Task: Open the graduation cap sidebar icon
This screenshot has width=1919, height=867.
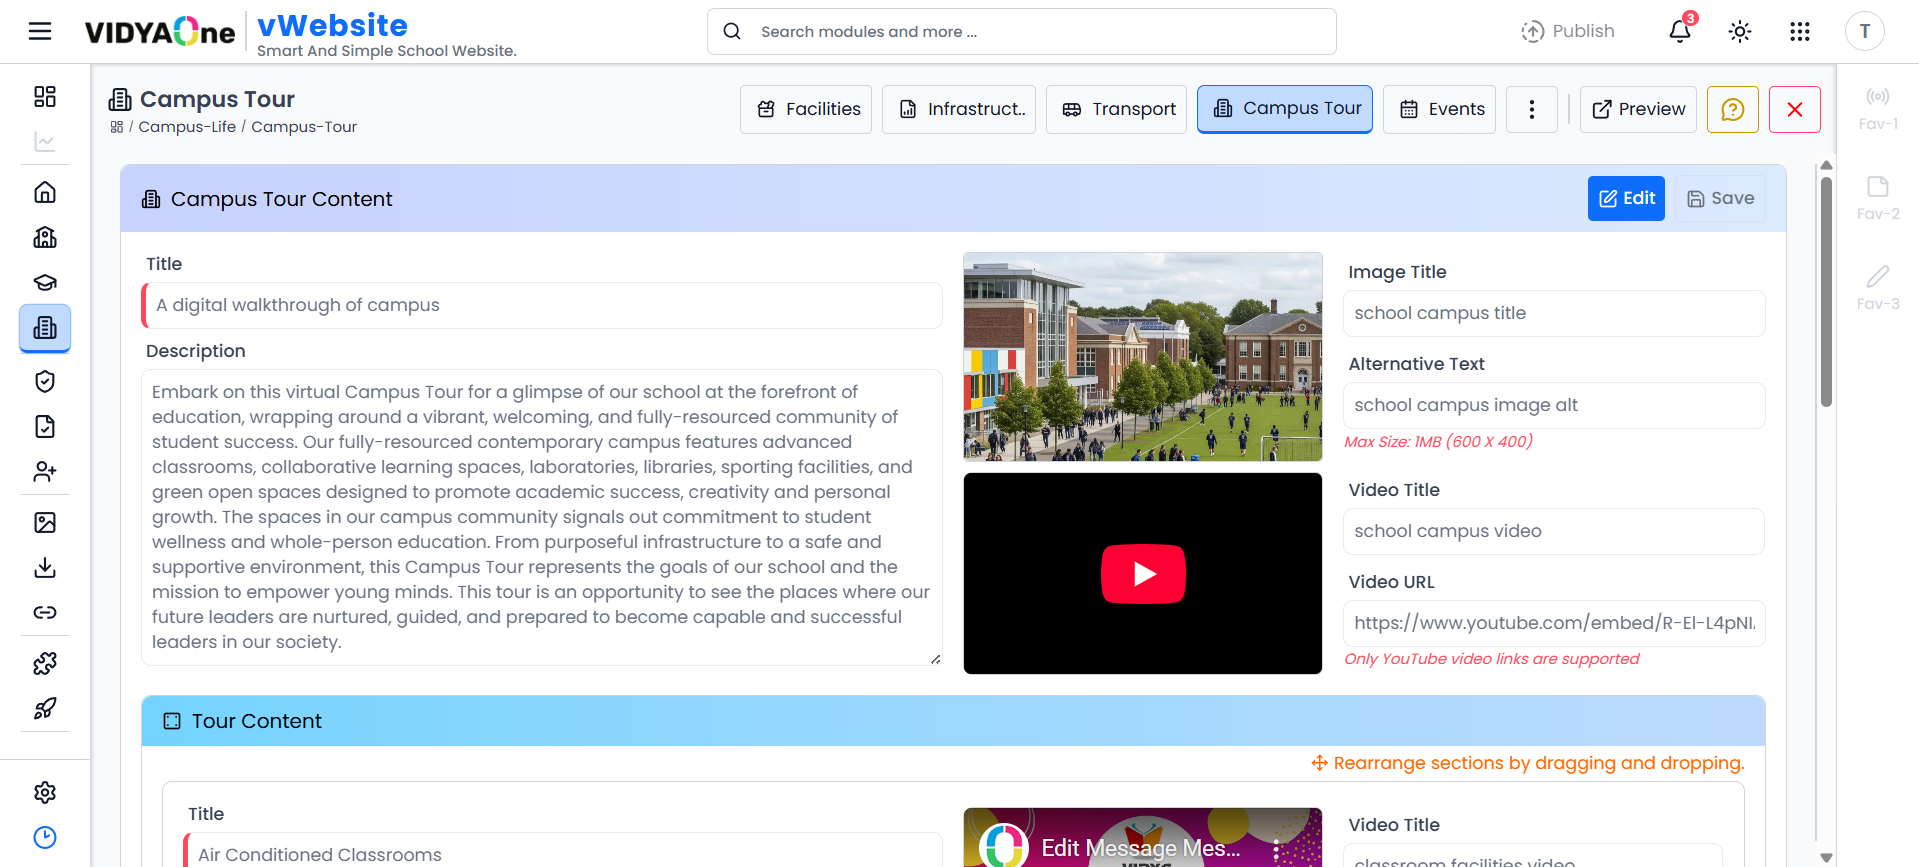Action: tap(45, 282)
